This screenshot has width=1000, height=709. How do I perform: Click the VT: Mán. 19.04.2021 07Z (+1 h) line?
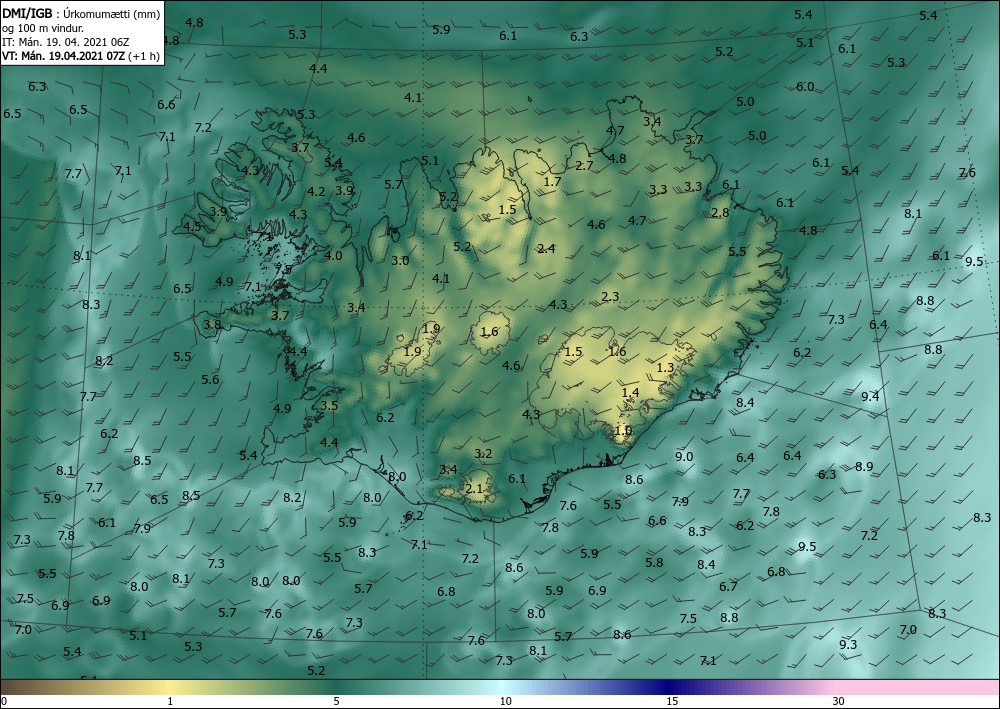pyautogui.click(x=81, y=56)
